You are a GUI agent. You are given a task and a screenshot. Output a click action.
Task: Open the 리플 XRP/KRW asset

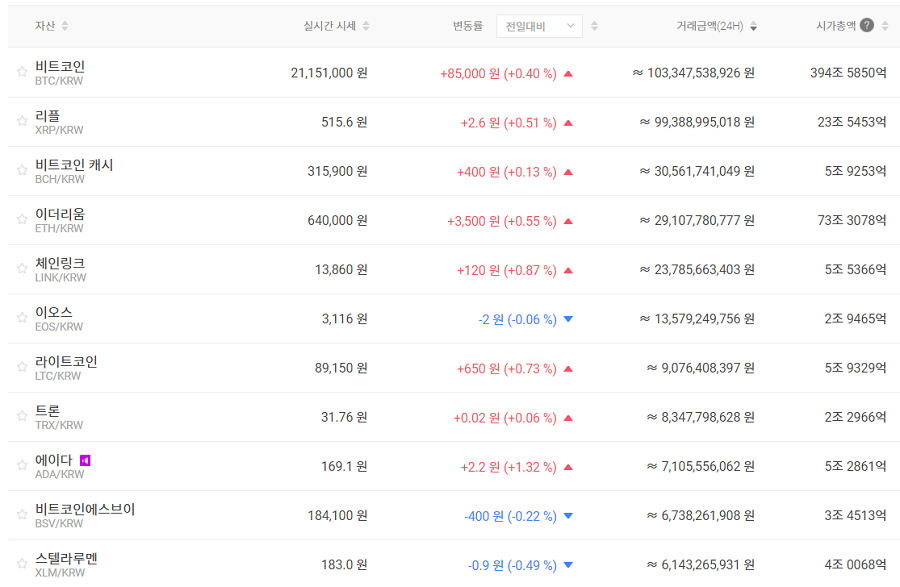pyautogui.click(x=59, y=122)
